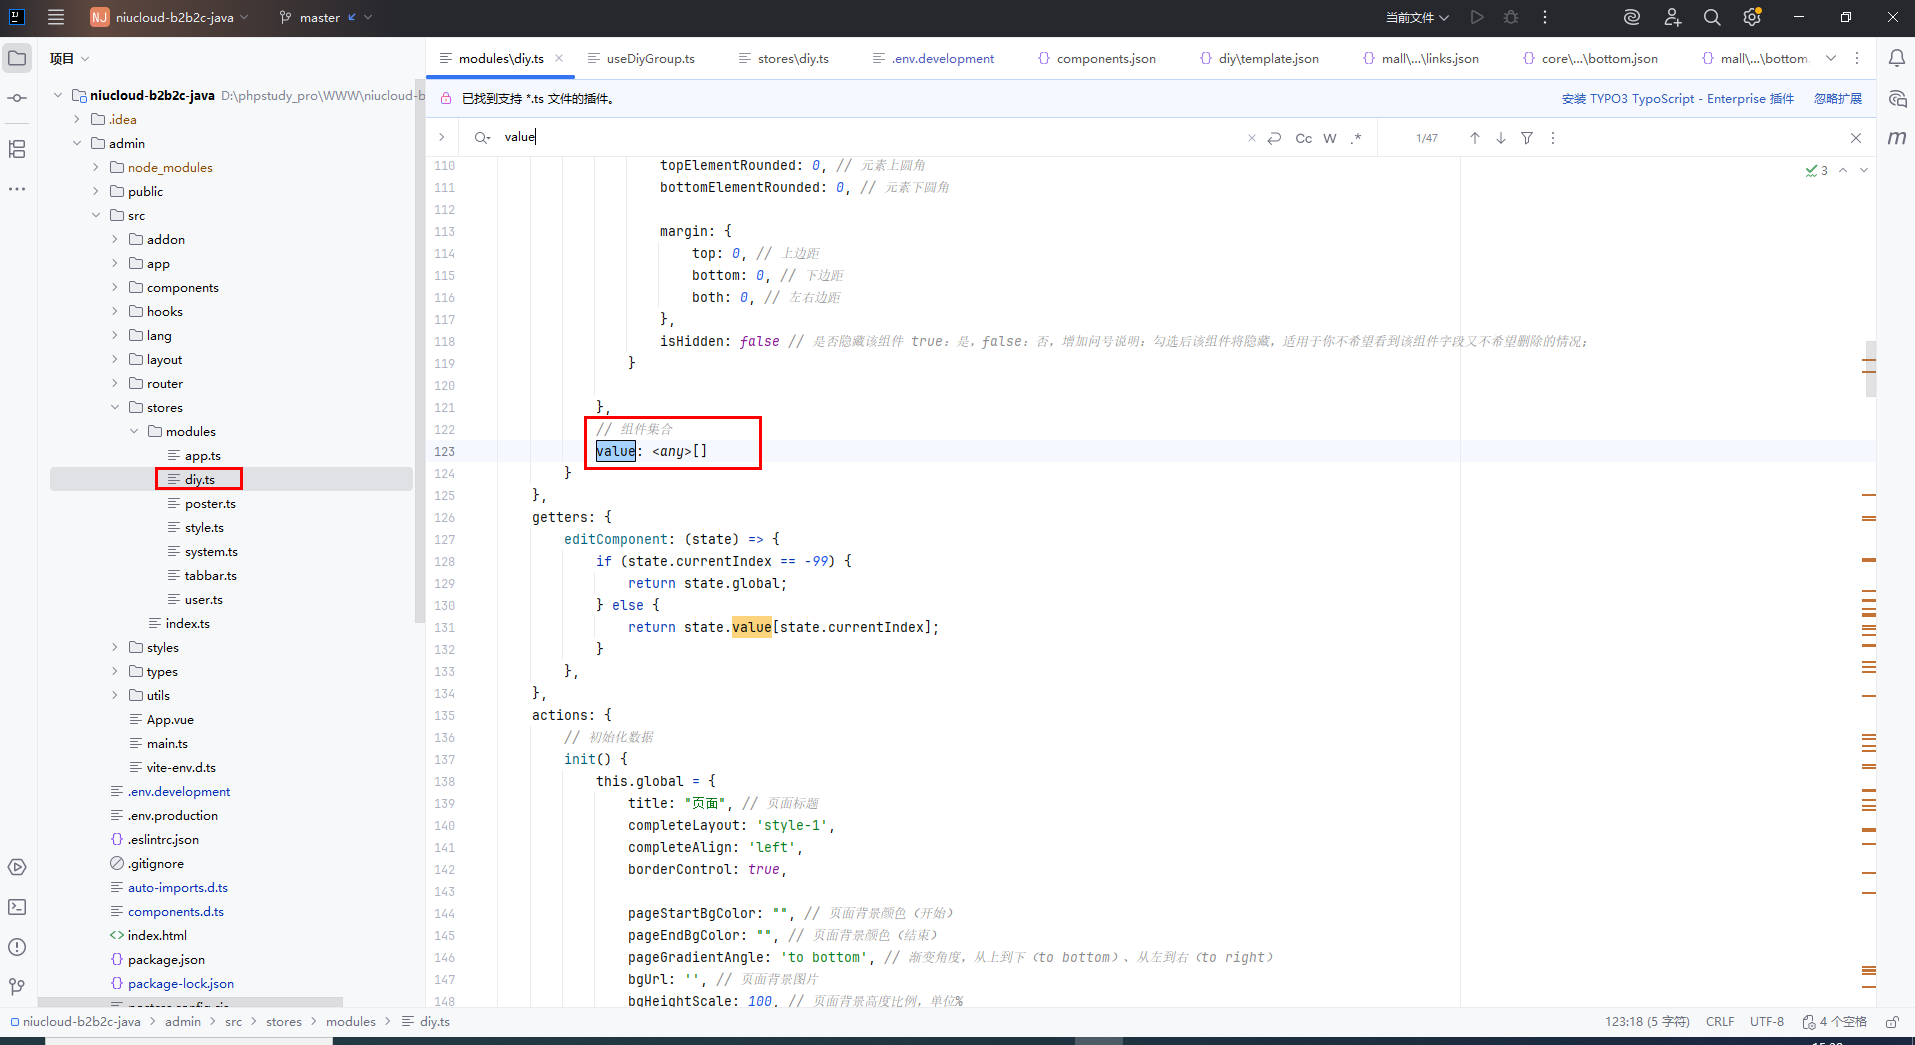Toggle Regex (.*) option in search
This screenshot has height=1045, width=1915.
[x=1356, y=138]
